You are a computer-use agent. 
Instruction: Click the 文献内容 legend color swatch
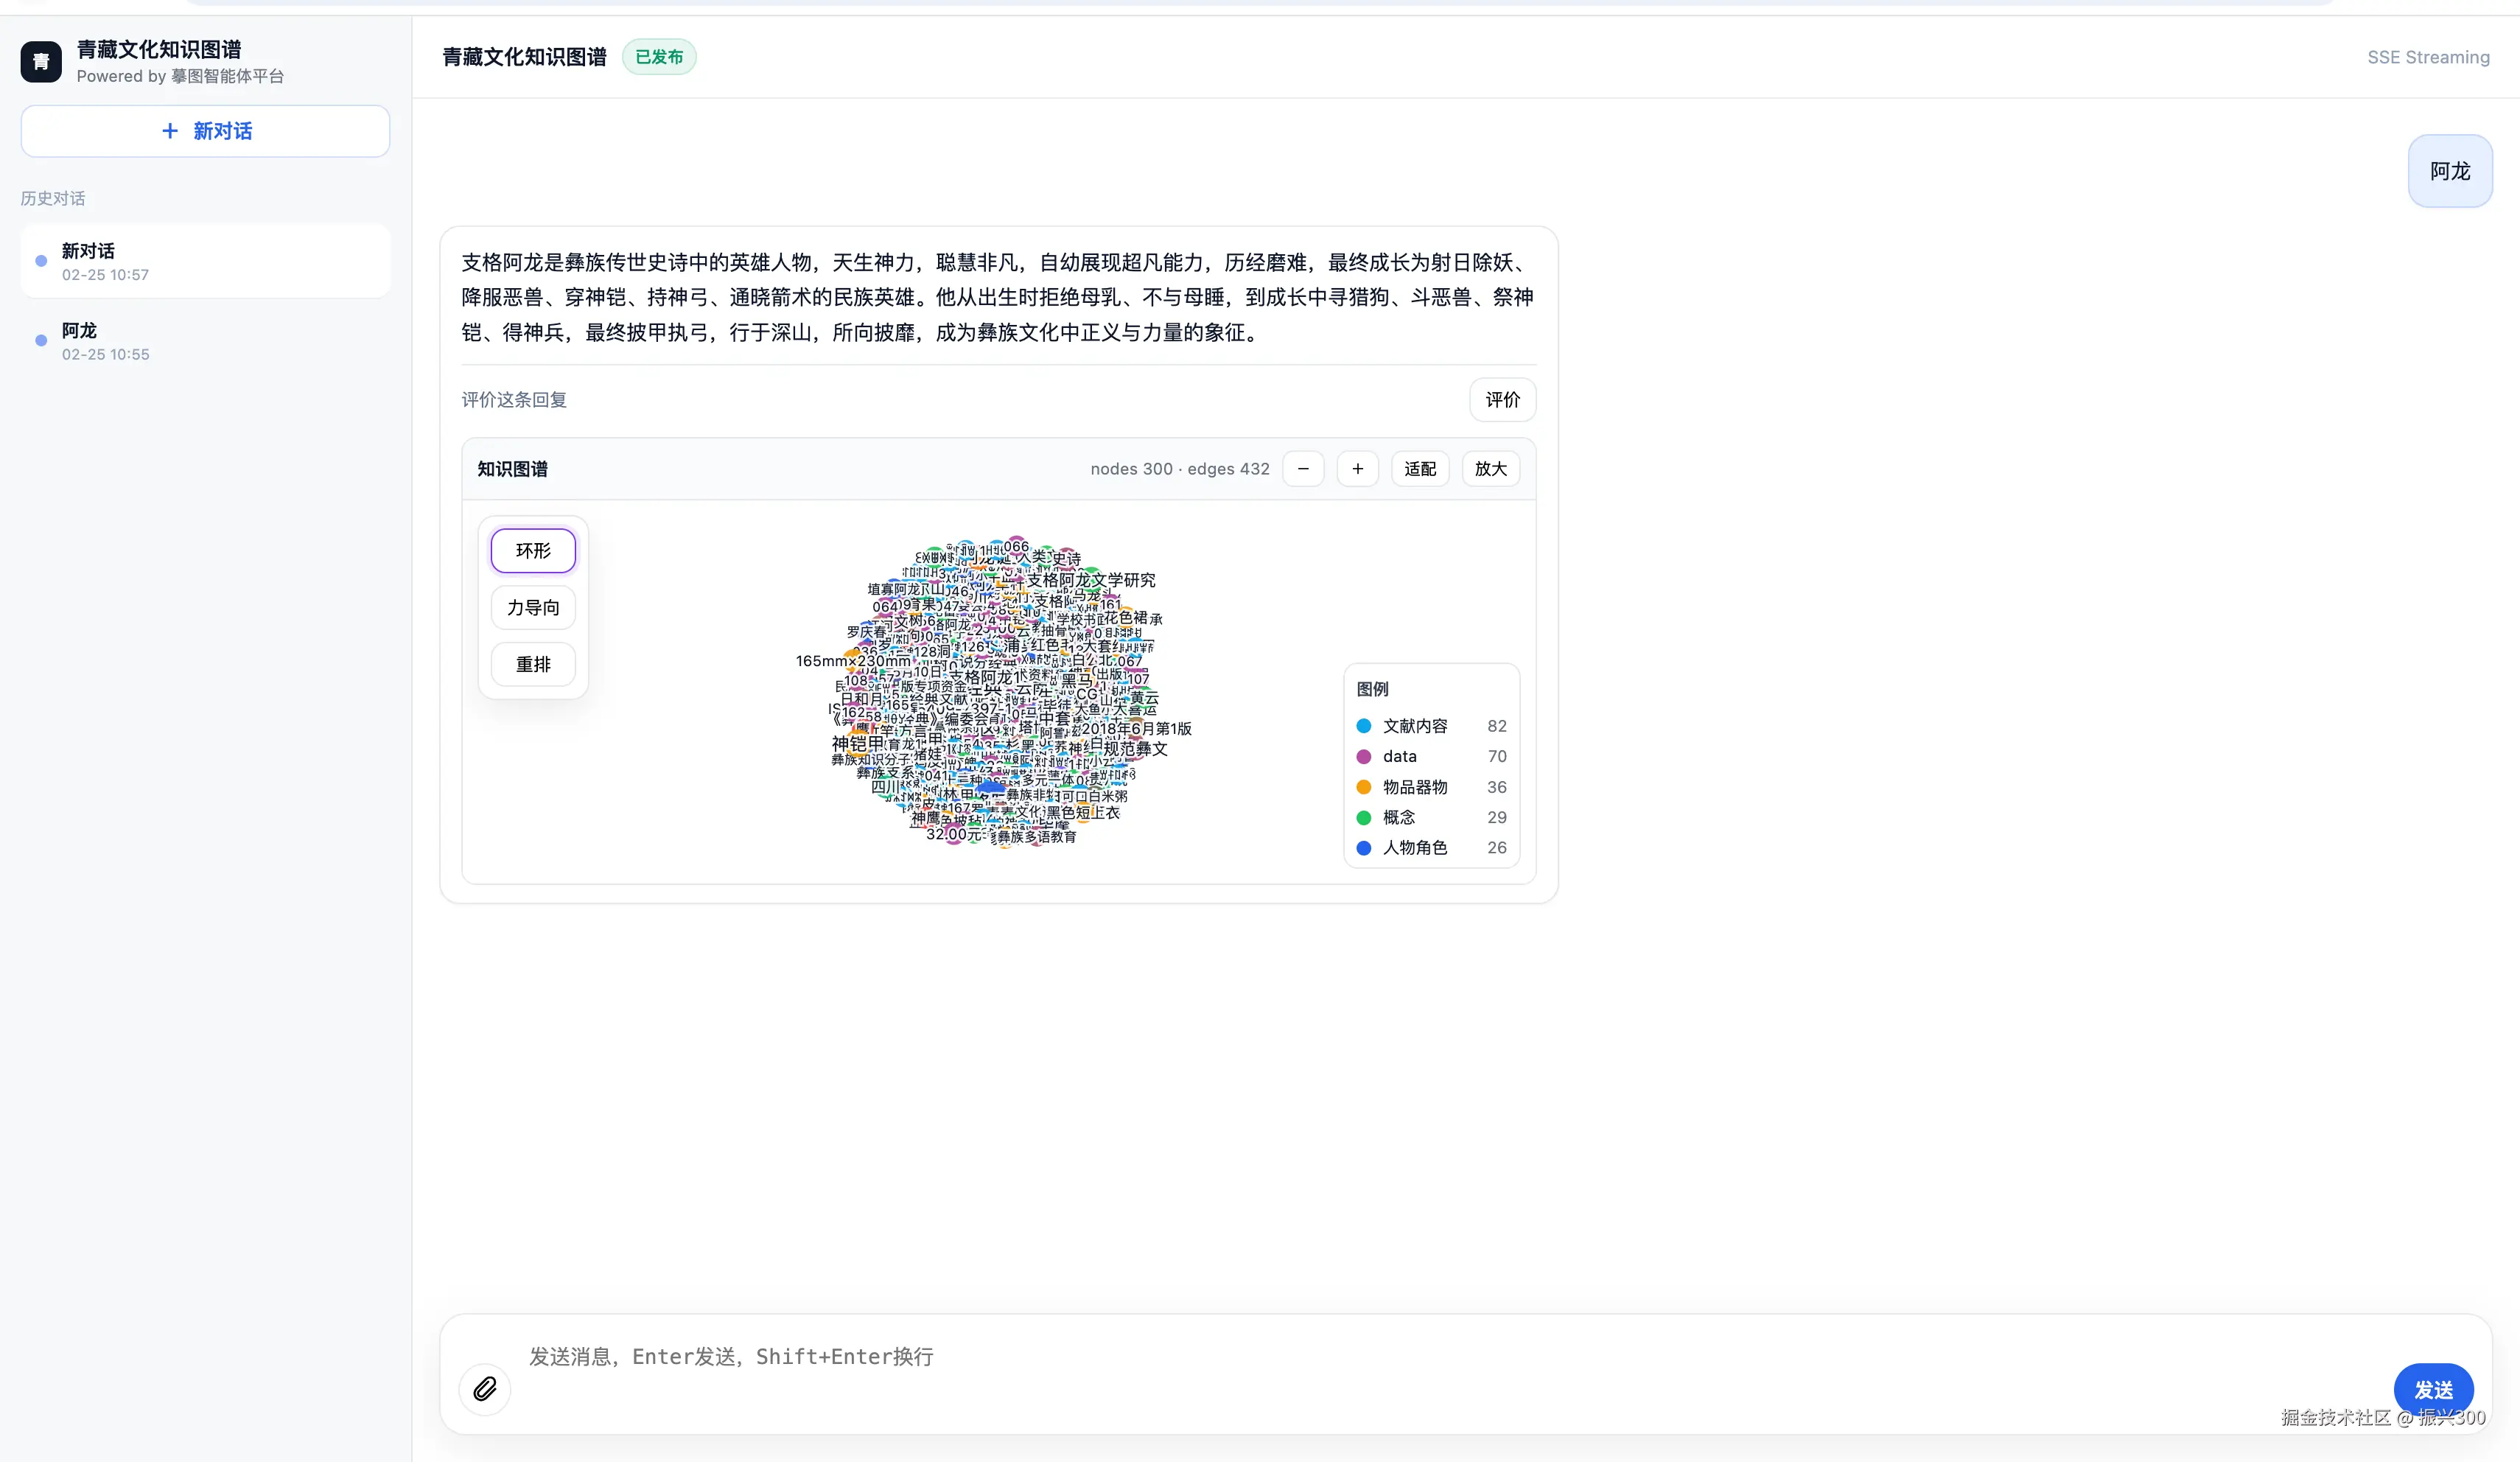coord(1364,726)
